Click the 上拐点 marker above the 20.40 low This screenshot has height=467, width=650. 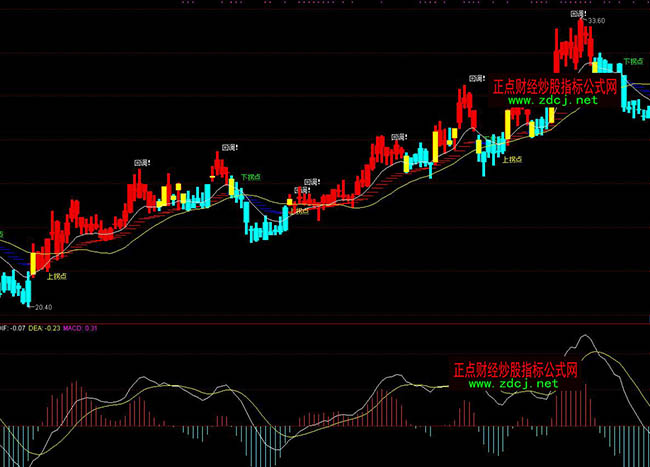tap(55, 276)
